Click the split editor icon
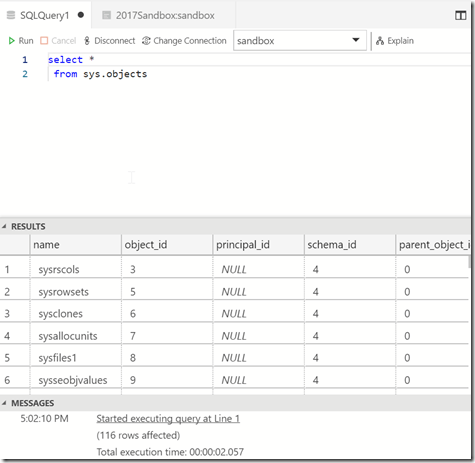The image size is (475, 463). (x=461, y=15)
